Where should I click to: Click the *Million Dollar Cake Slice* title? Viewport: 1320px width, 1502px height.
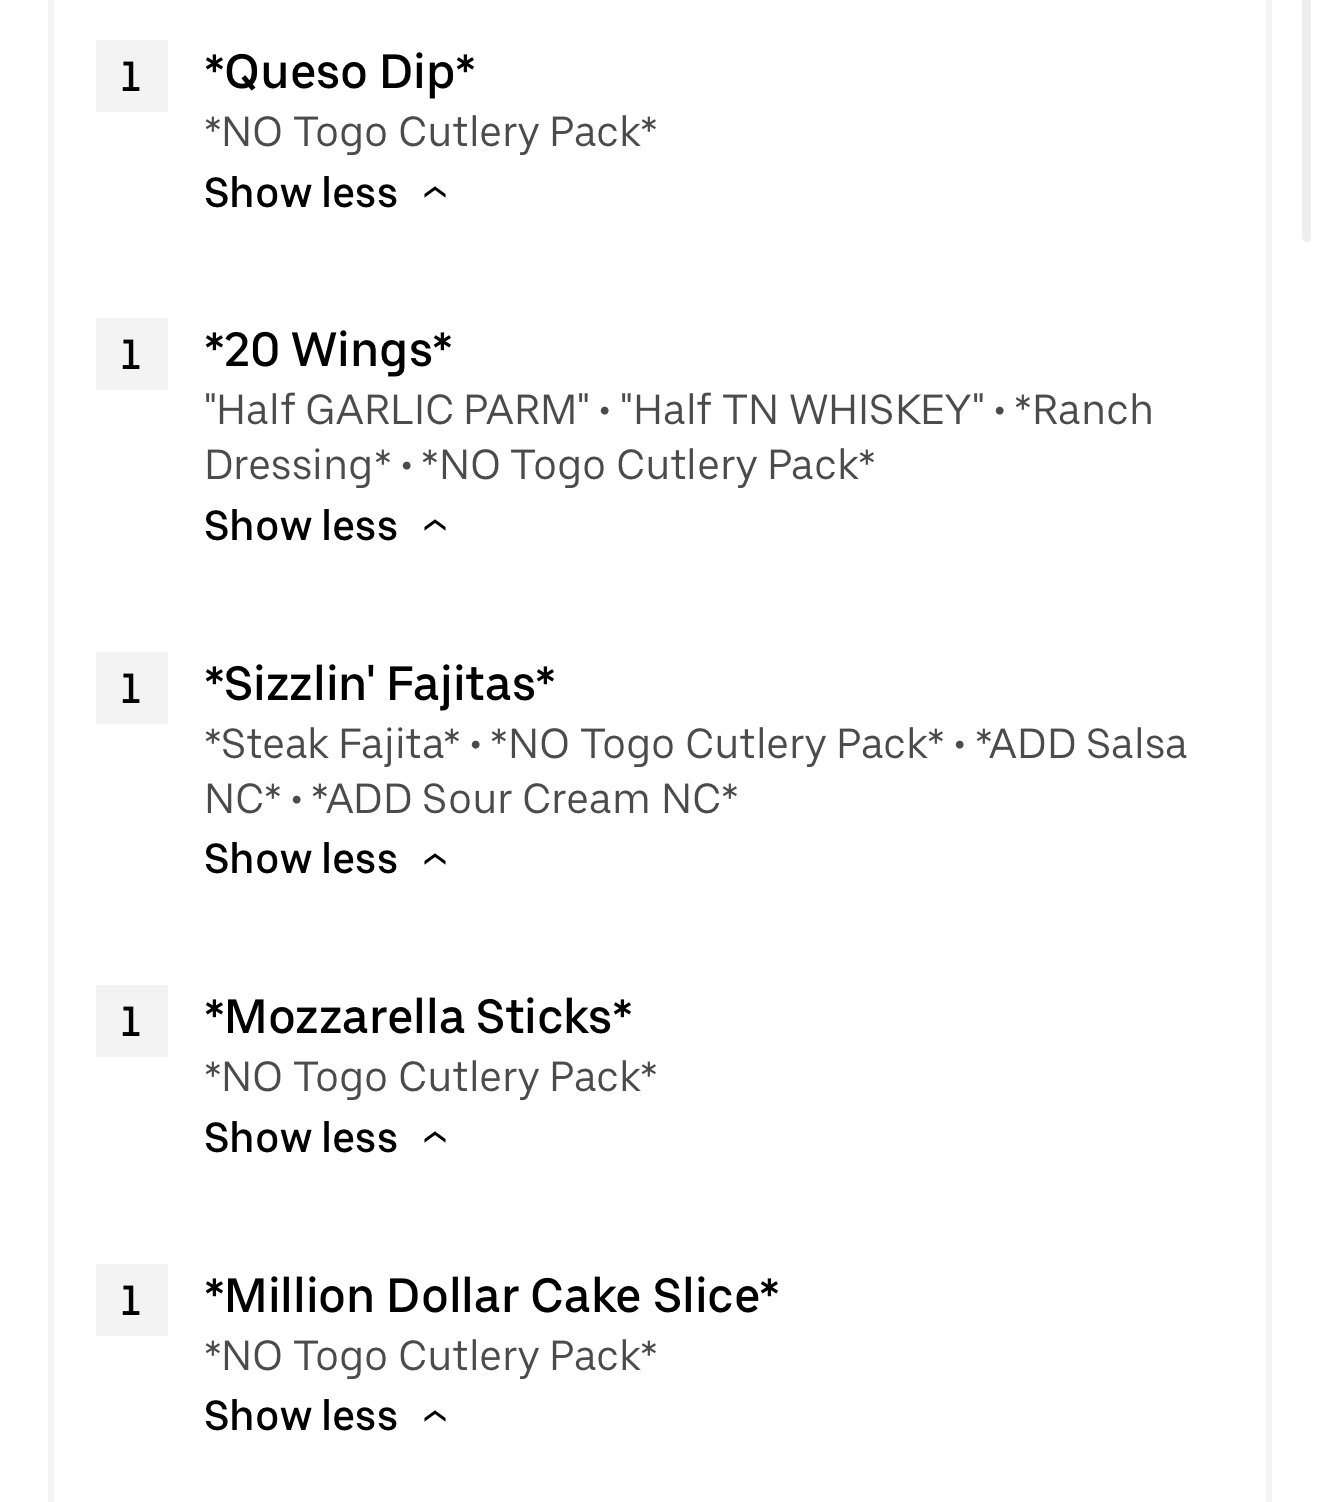[491, 1296]
